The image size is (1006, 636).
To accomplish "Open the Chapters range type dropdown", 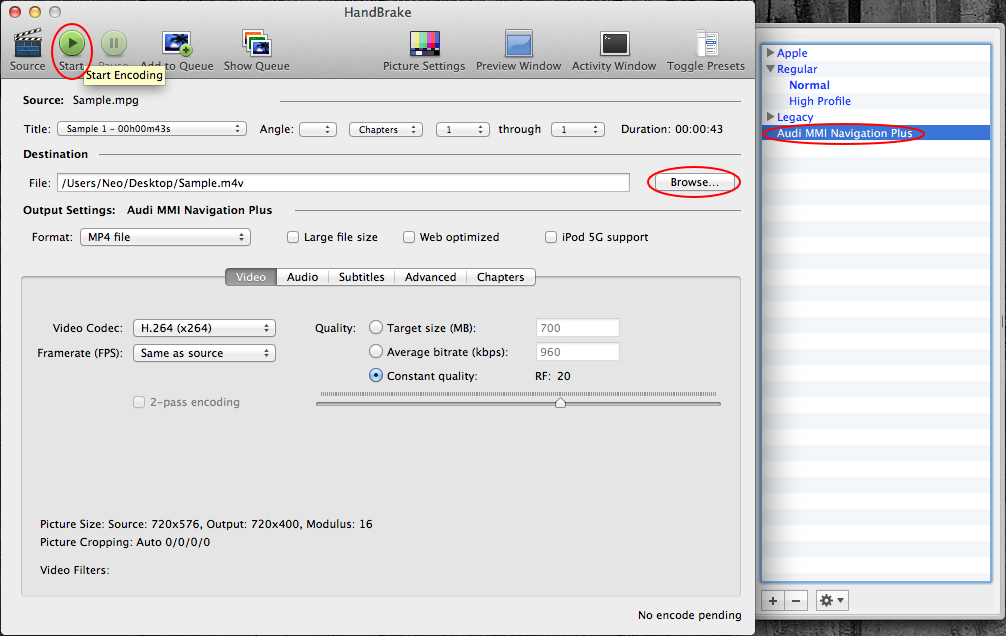I will [x=386, y=129].
